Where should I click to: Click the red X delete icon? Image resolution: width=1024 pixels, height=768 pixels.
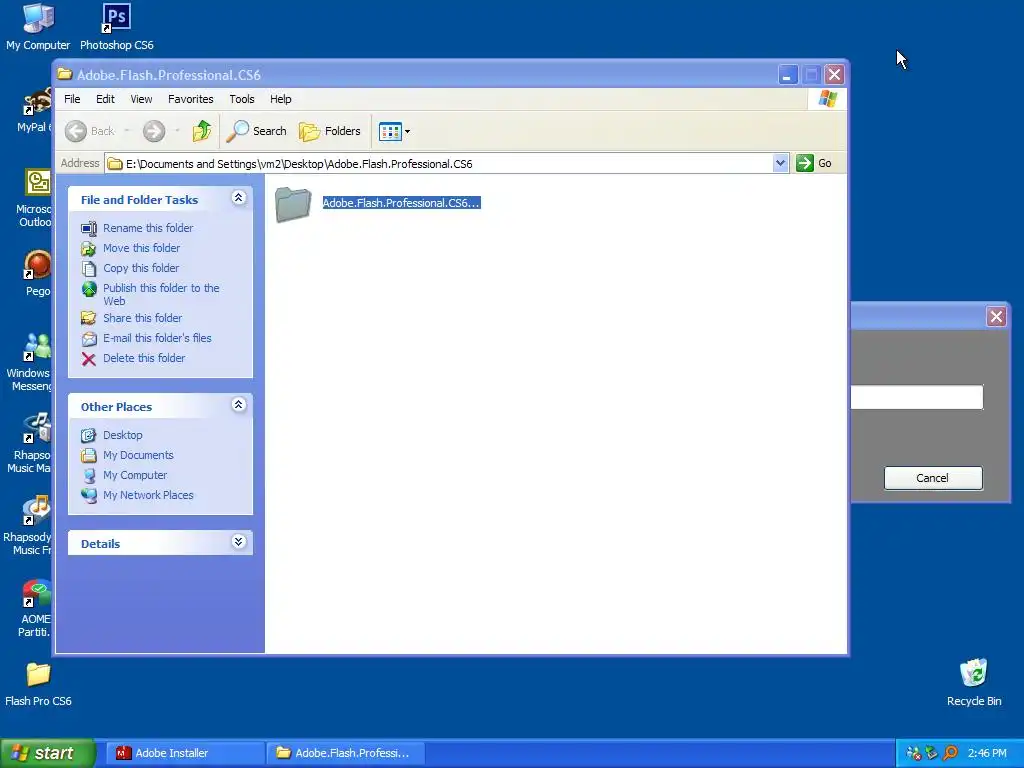(89, 359)
